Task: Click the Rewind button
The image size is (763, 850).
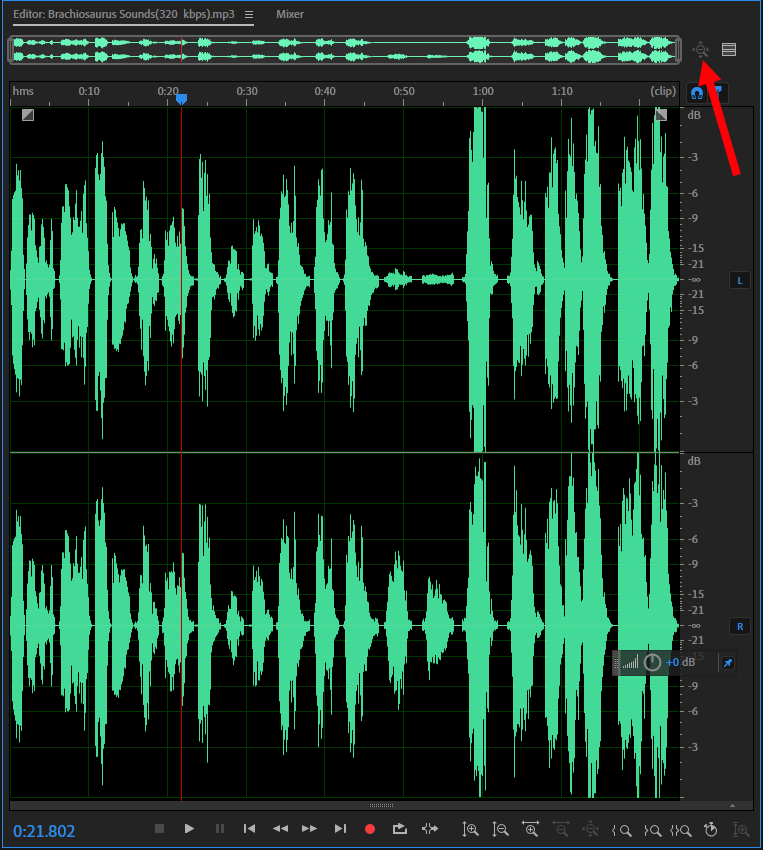Action: [280, 829]
